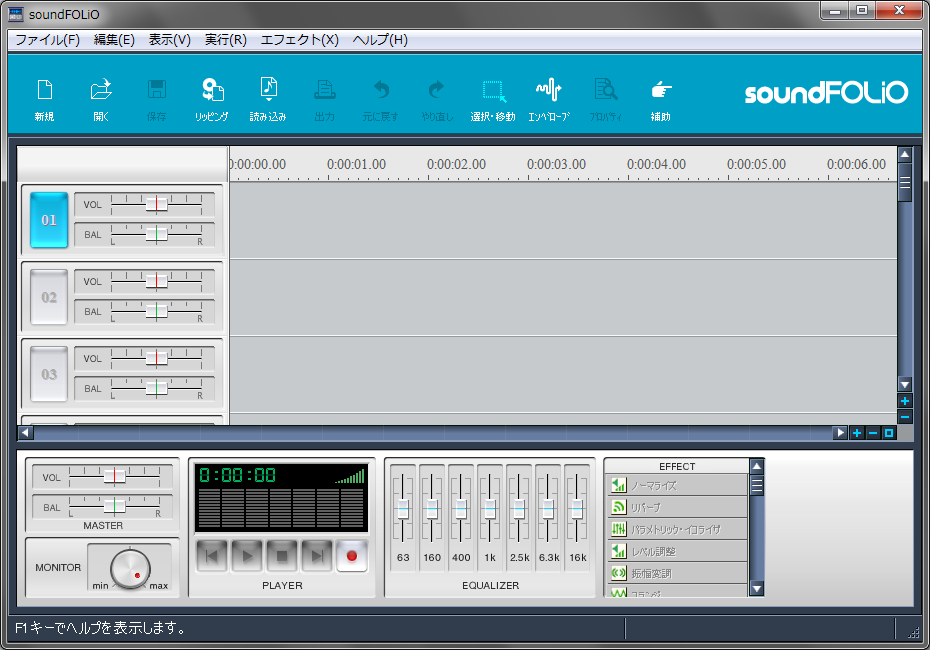Screen dimensions: 930x650
Task: Undo with the 元に戻す icon
Action: tap(381, 100)
